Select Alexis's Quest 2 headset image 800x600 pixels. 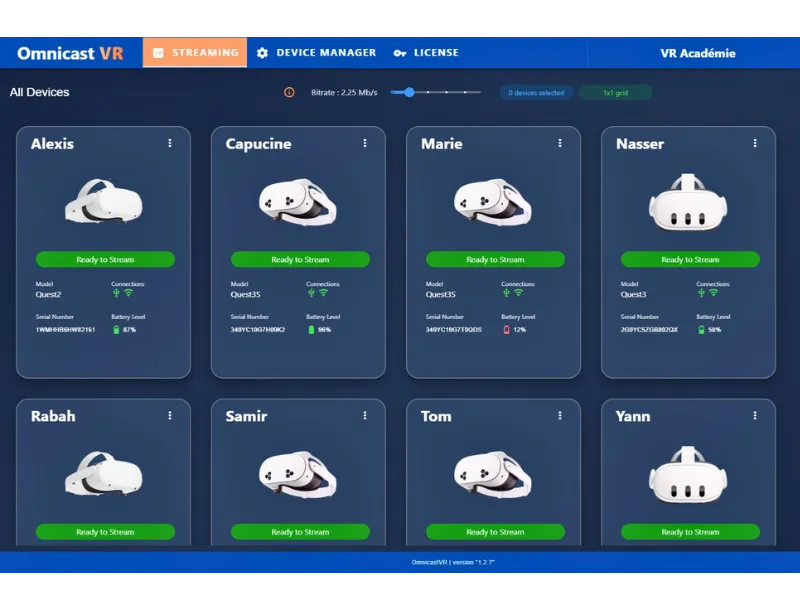(104, 201)
